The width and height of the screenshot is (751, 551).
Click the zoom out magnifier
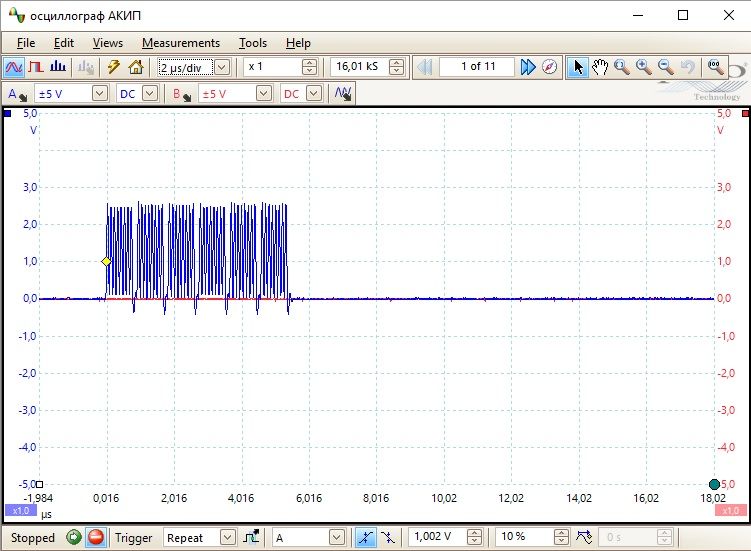tap(665, 67)
